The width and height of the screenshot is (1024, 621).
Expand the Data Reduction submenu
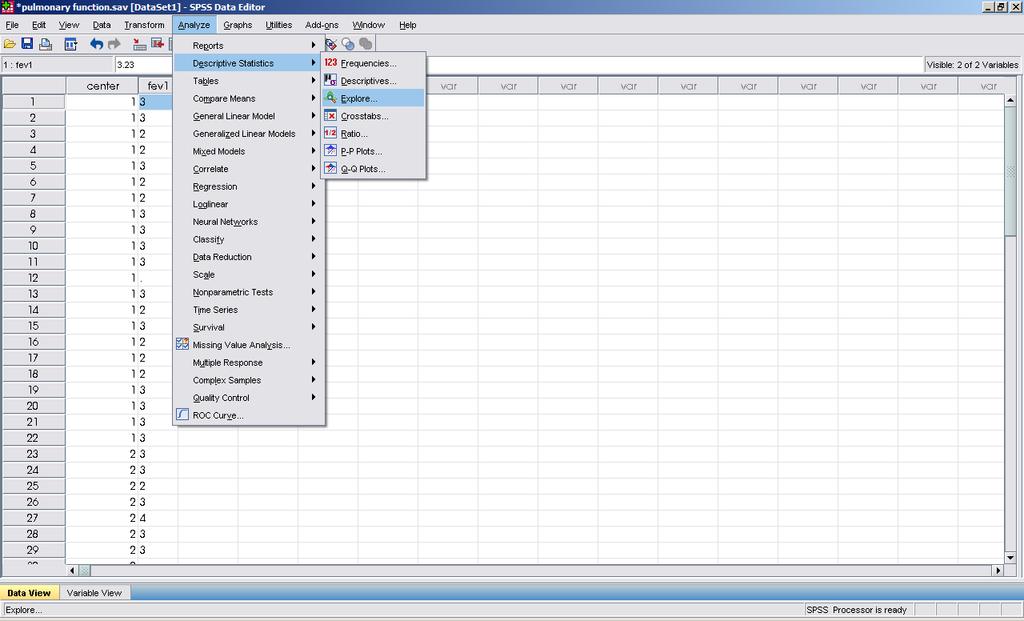point(248,257)
